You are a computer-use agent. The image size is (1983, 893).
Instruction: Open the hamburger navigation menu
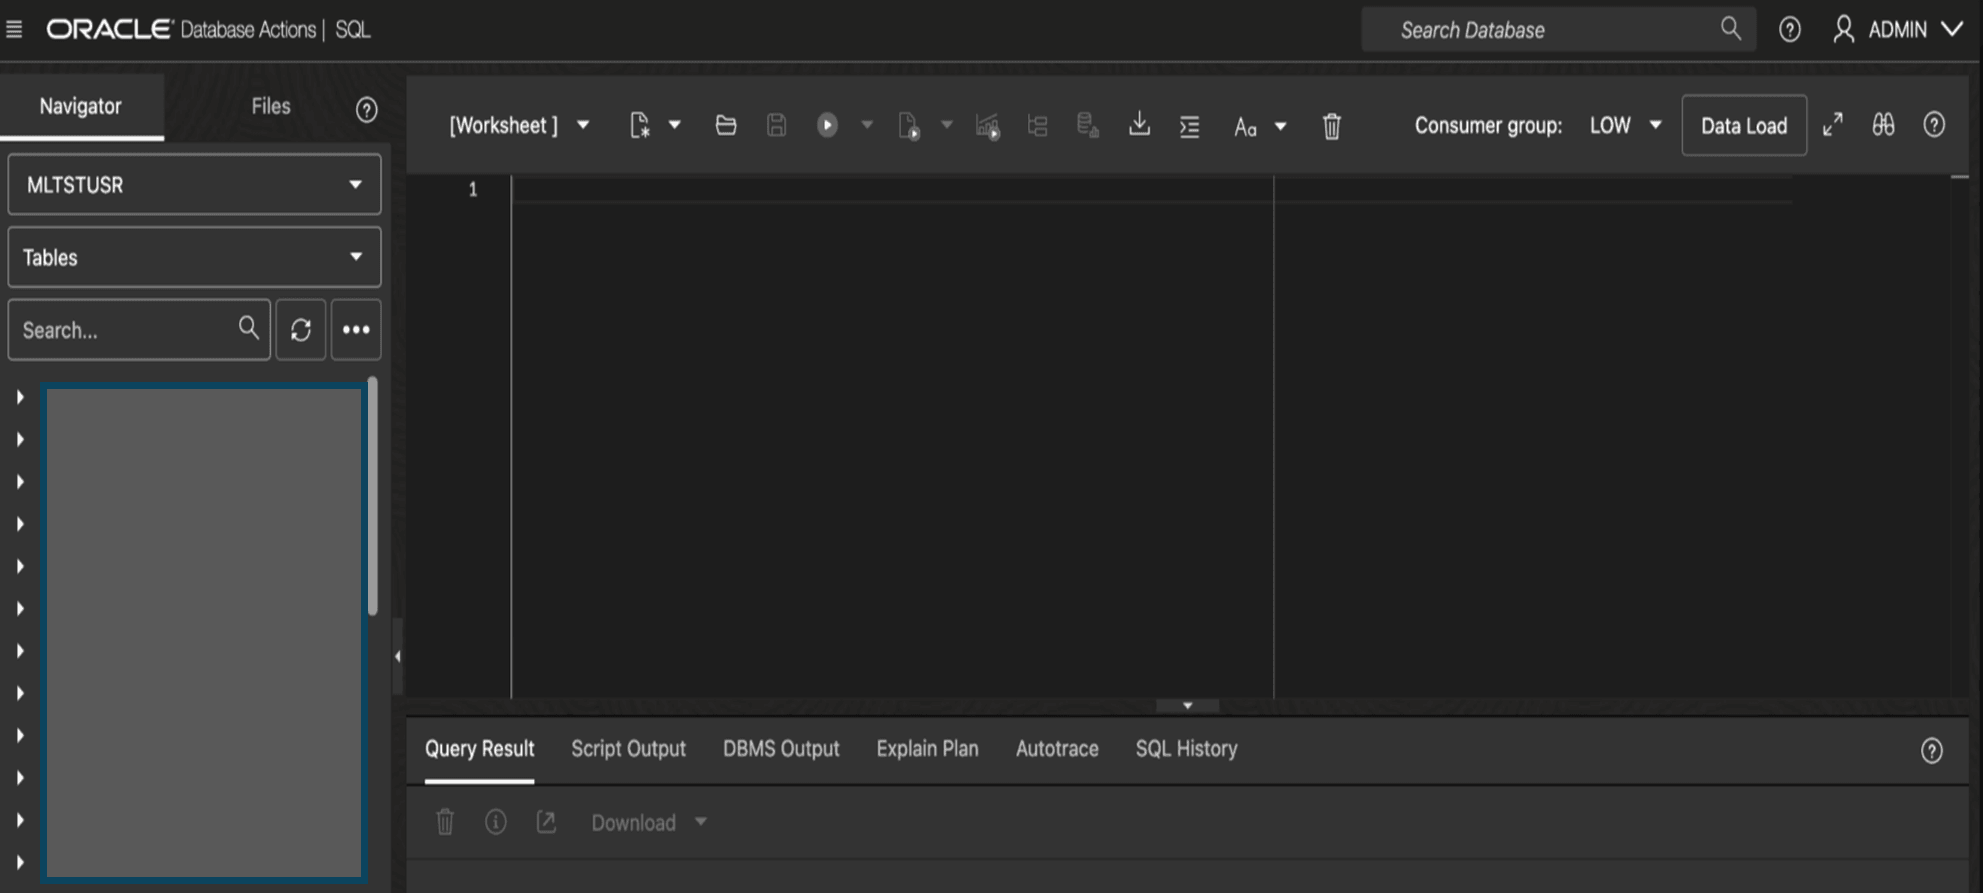(x=14, y=30)
